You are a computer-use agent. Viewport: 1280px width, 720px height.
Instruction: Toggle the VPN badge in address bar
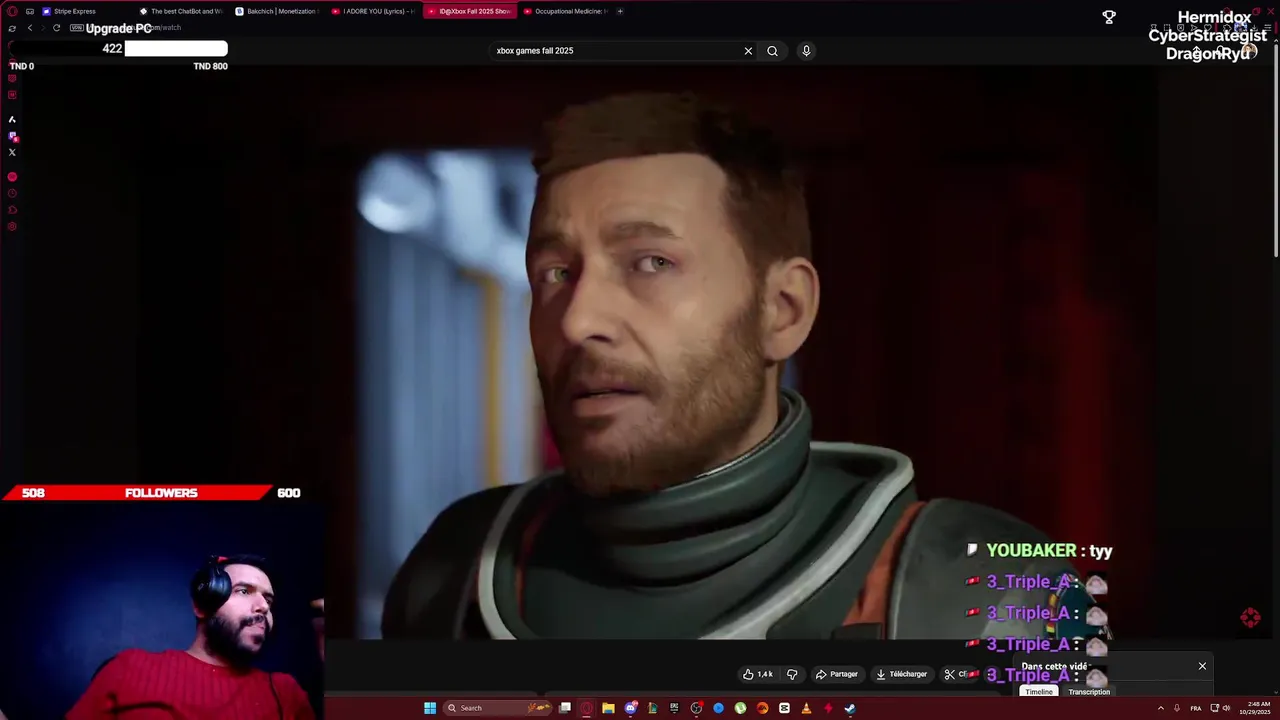pos(76,28)
